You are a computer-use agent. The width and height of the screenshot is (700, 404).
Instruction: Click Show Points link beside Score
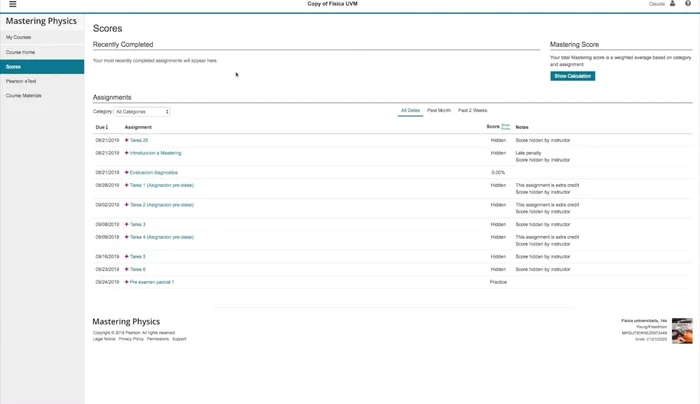pyautogui.click(x=505, y=127)
